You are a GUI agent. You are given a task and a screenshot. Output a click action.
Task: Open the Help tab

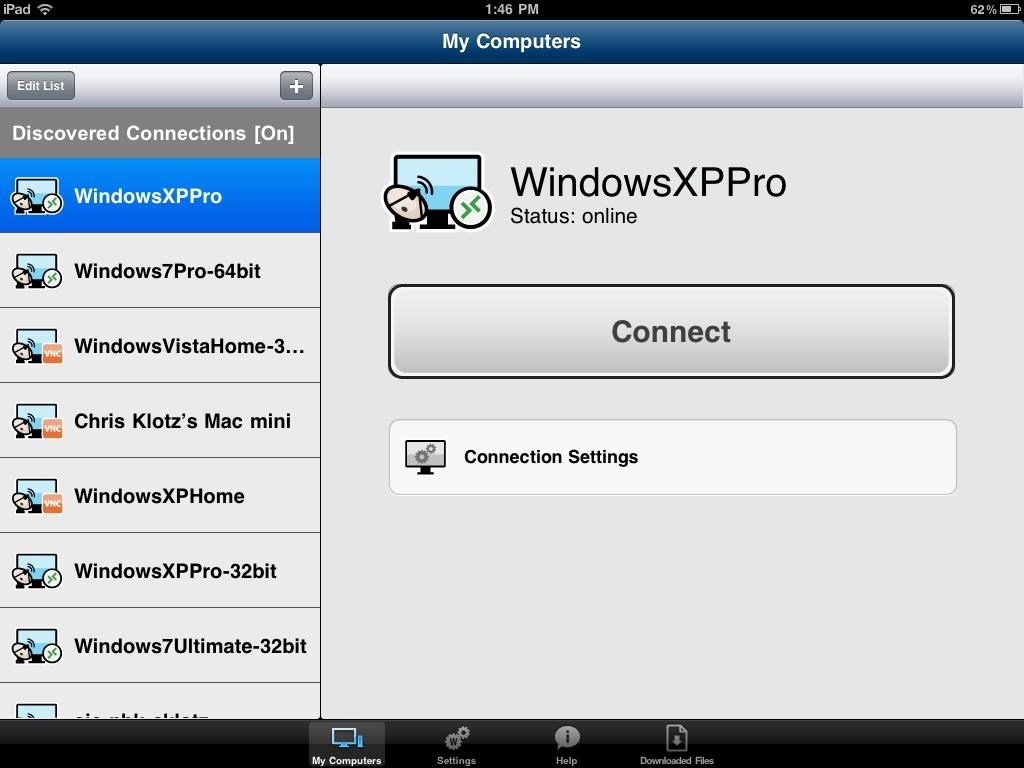[566, 744]
